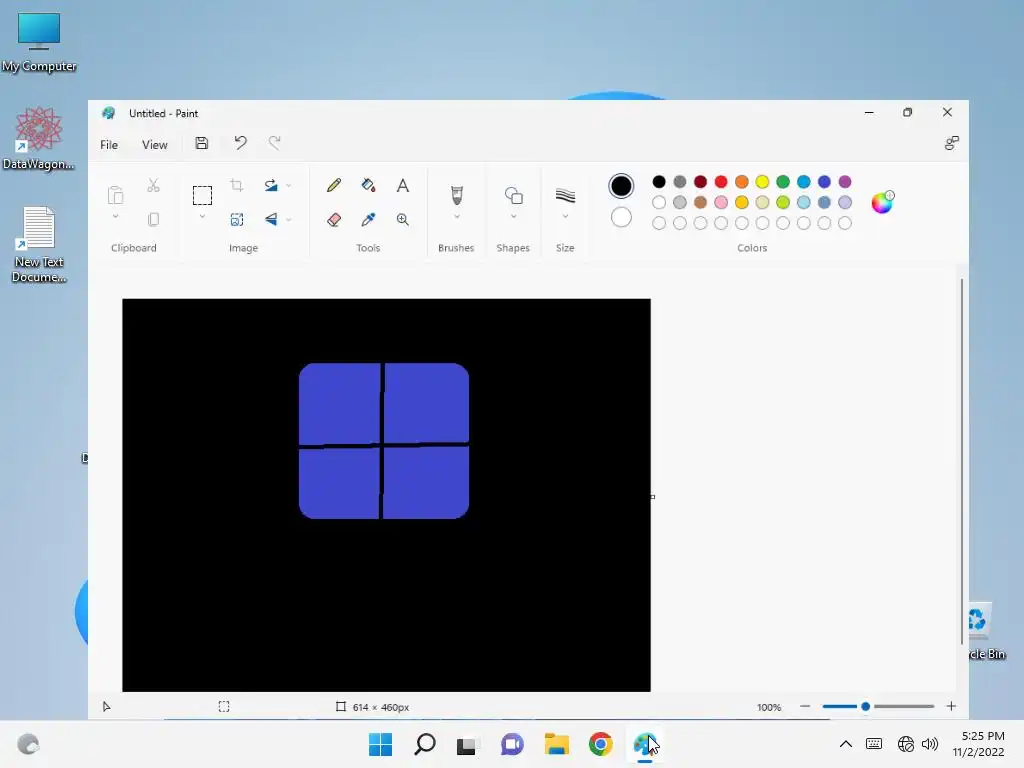Select the New Text Document desktop icon

[39, 244]
